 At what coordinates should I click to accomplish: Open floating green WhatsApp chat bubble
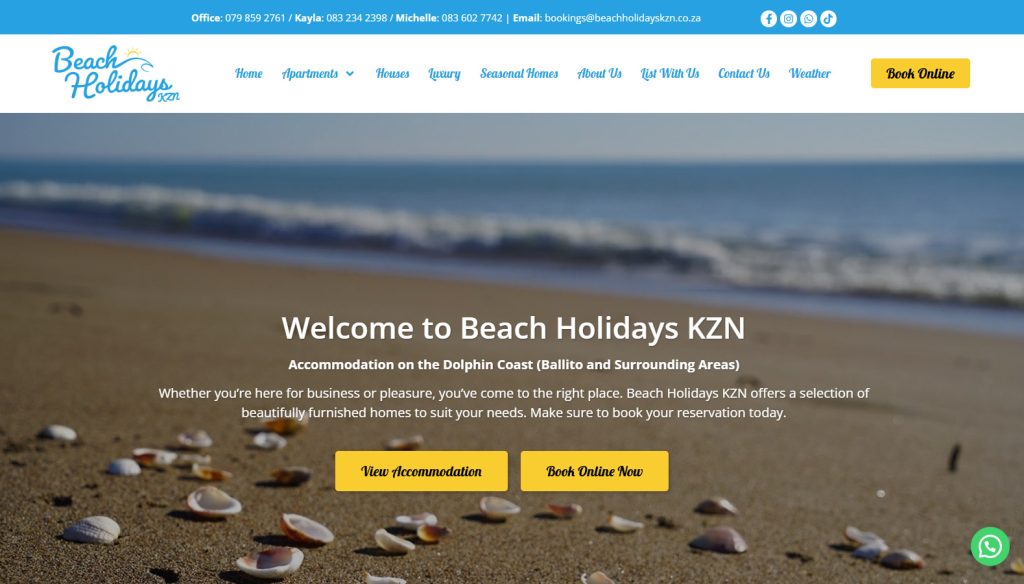tap(990, 546)
